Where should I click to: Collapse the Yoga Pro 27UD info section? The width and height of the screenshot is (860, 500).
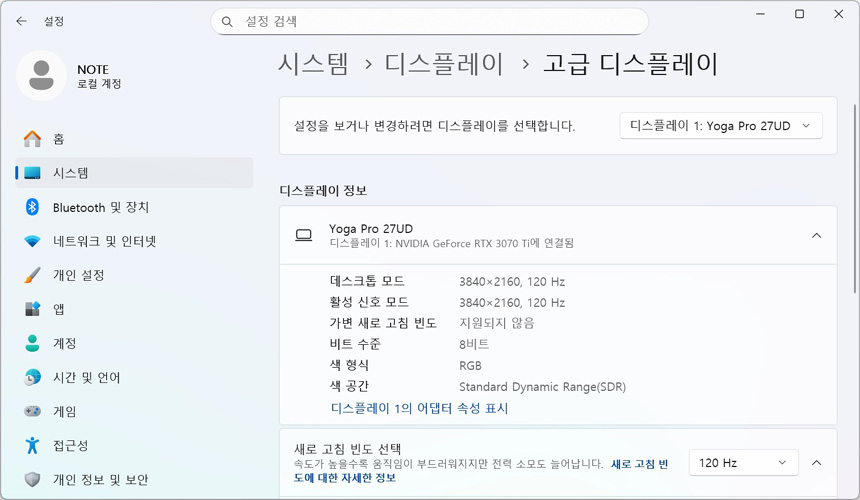pyautogui.click(x=816, y=236)
